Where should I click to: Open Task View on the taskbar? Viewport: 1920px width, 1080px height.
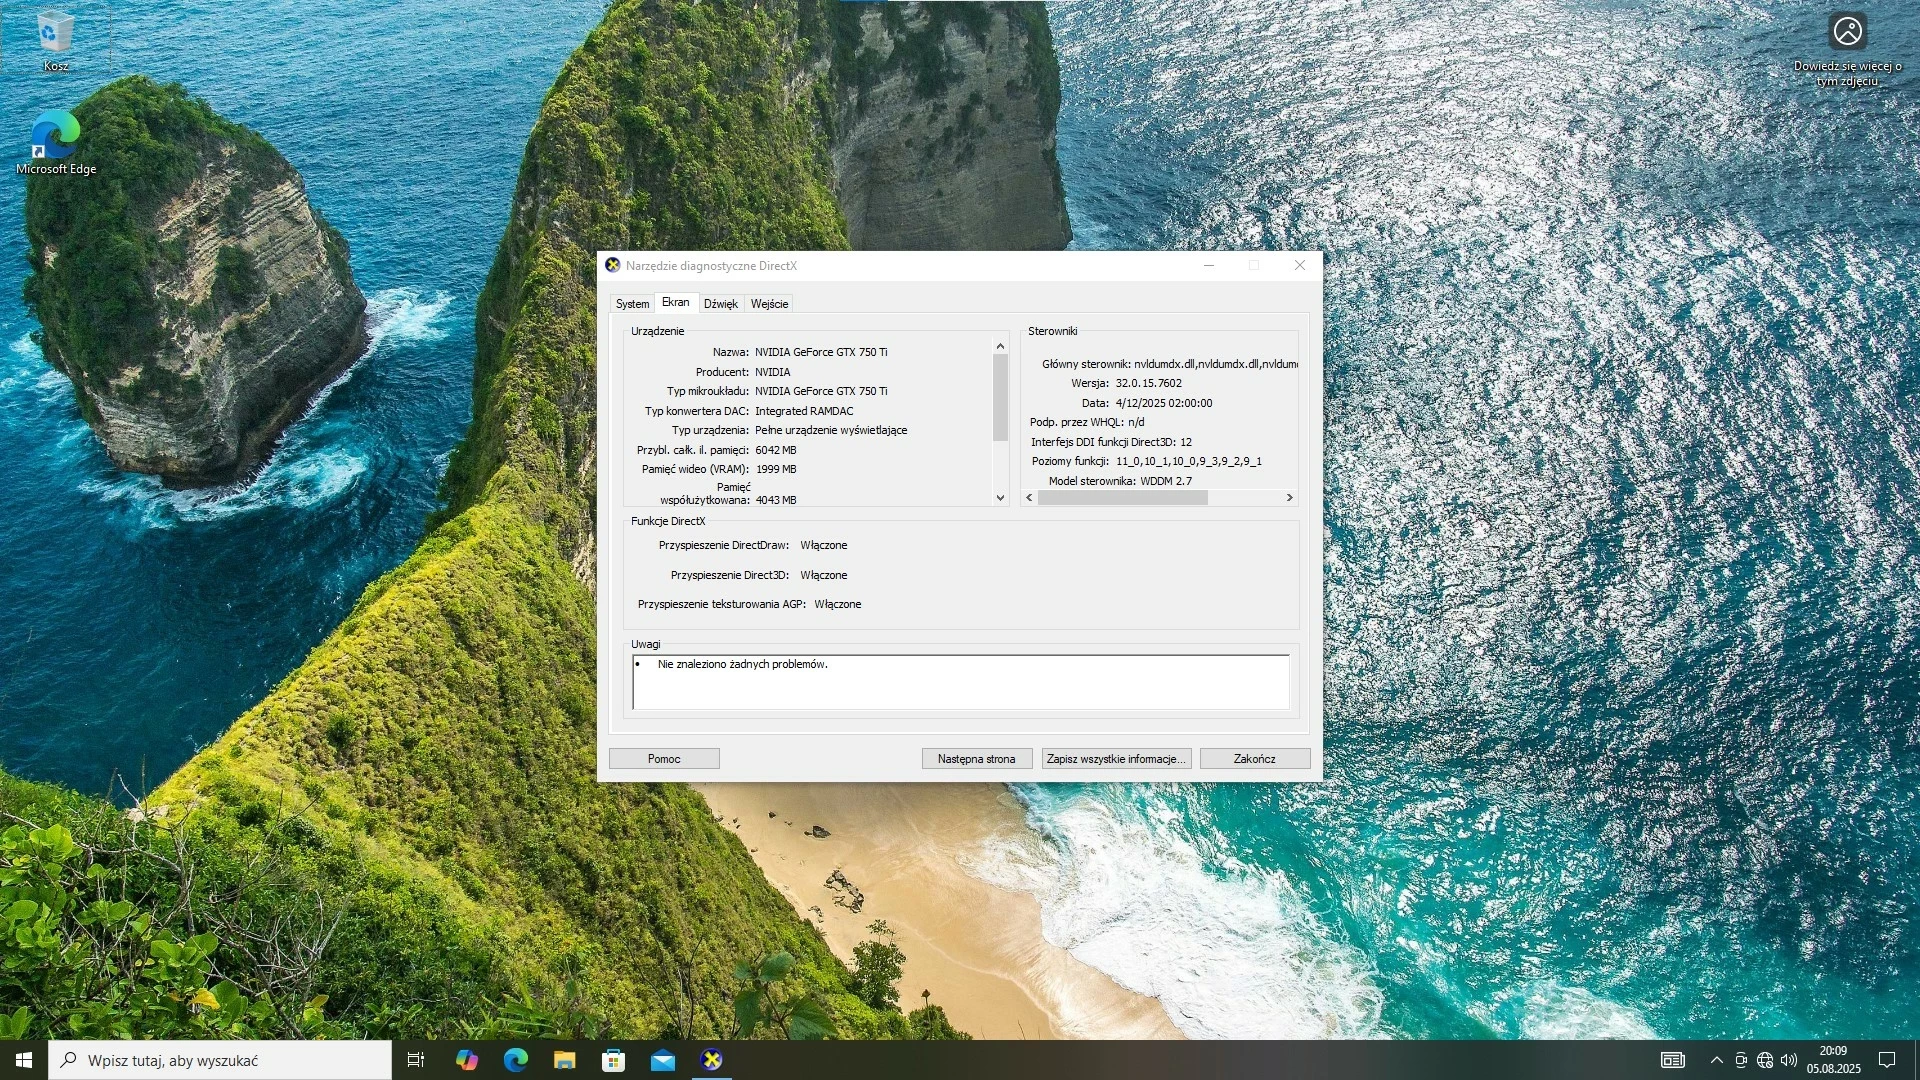coord(416,1060)
